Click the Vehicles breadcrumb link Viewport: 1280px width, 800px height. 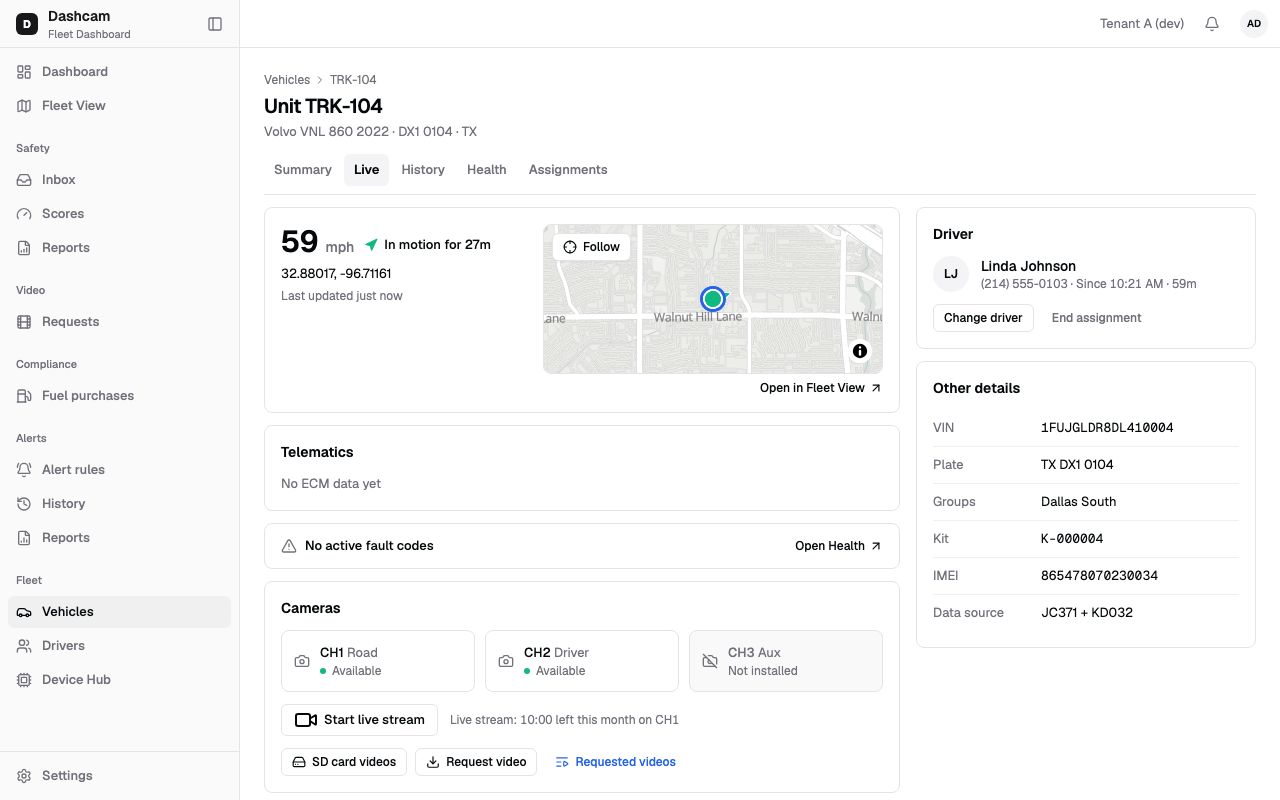pyautogui.click(x=287, y=80)
